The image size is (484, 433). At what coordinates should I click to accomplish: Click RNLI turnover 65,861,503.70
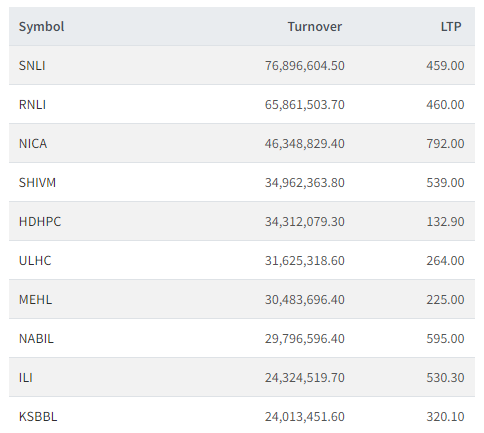[x=305, y=105]
